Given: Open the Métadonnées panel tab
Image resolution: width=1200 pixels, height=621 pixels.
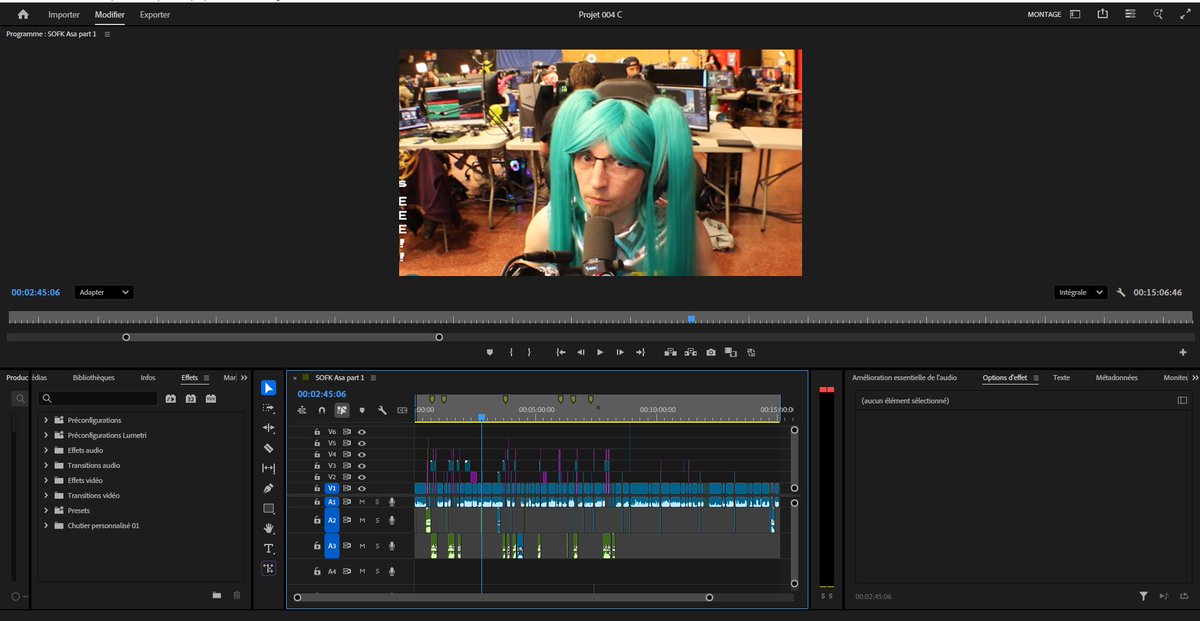Looking at the screenshot, I should click(x=1116, y=378).
